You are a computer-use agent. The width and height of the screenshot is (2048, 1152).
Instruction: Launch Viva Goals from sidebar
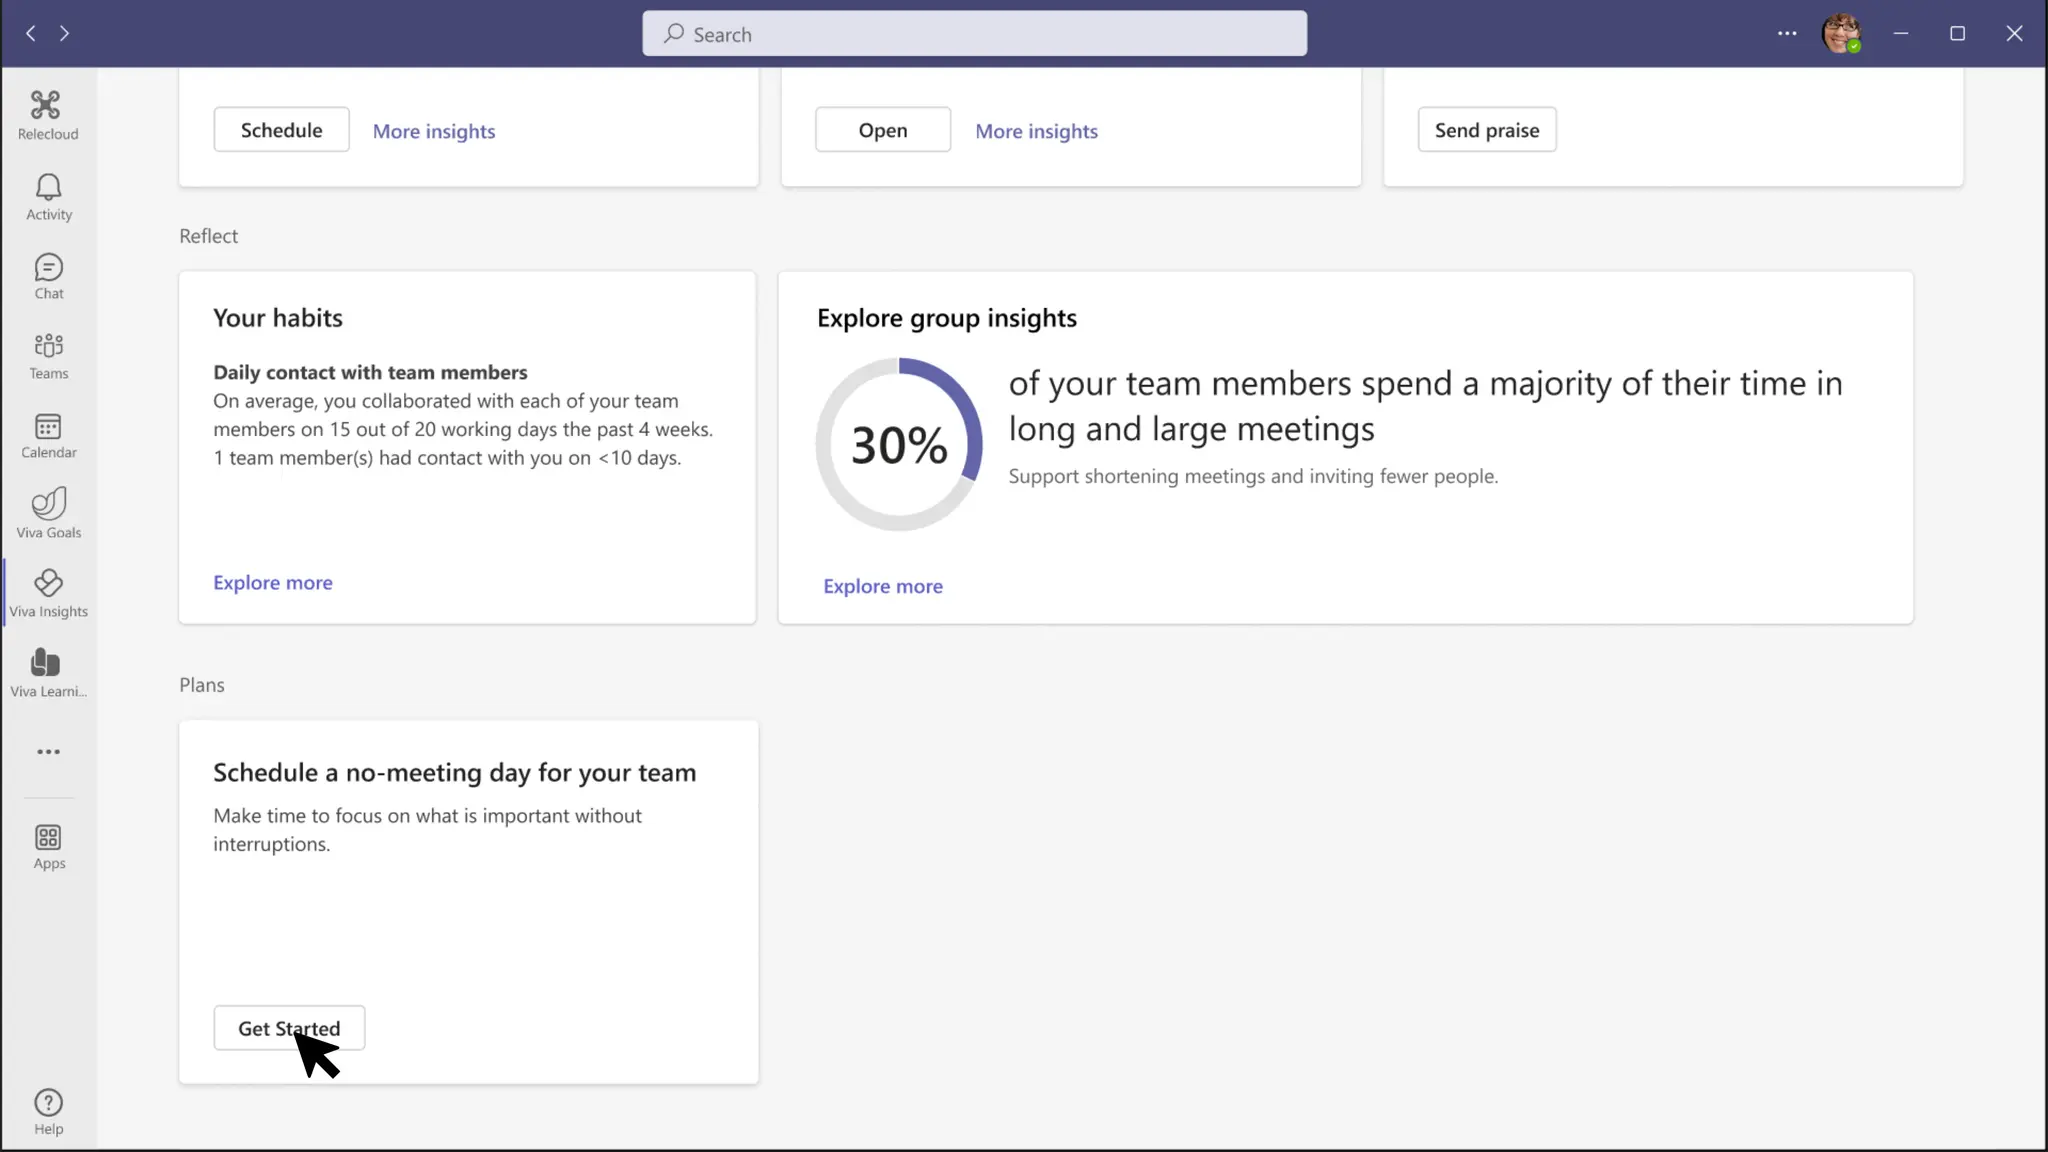click(48, 513)
